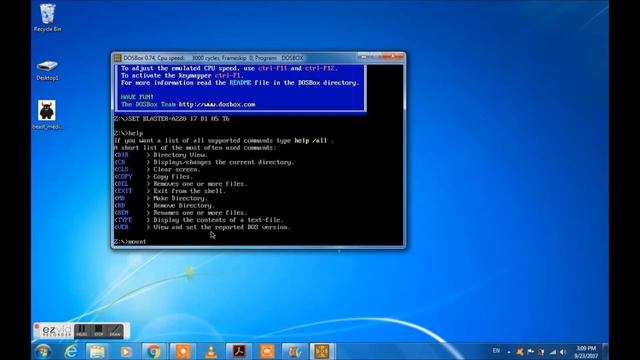Click the 'help /all' highlighted text
640x360 pixels.
coord(311,140)
